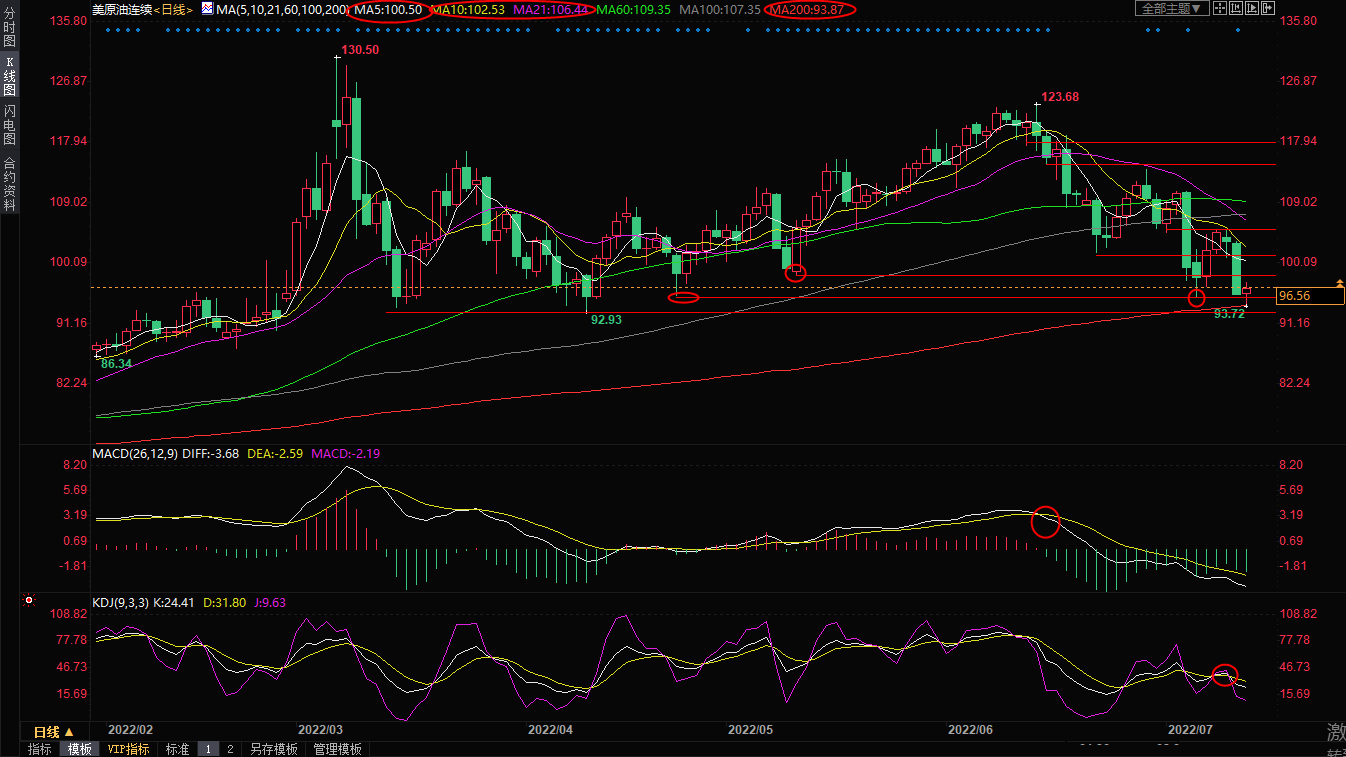1346x757 pixels.
Task: Click the rightmost chart tool icon in top-right
Action: click(x=1268, y=9)
